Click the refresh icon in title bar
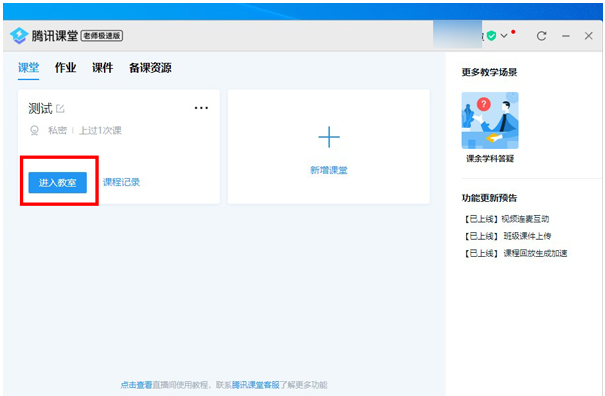The image size is (605, 396). [x=541, y=36]
